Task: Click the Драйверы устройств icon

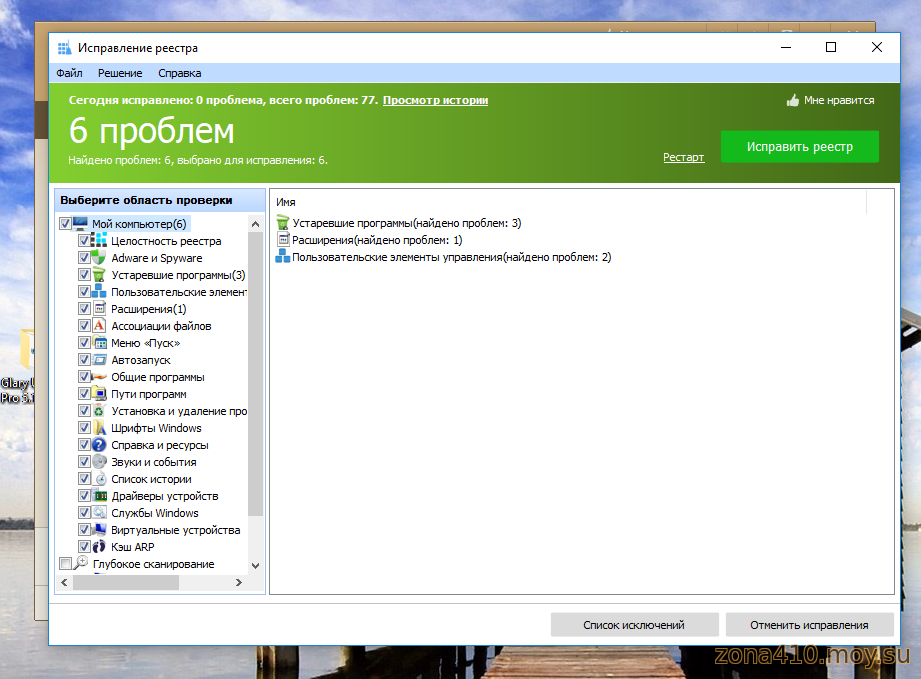Action: 99,496
